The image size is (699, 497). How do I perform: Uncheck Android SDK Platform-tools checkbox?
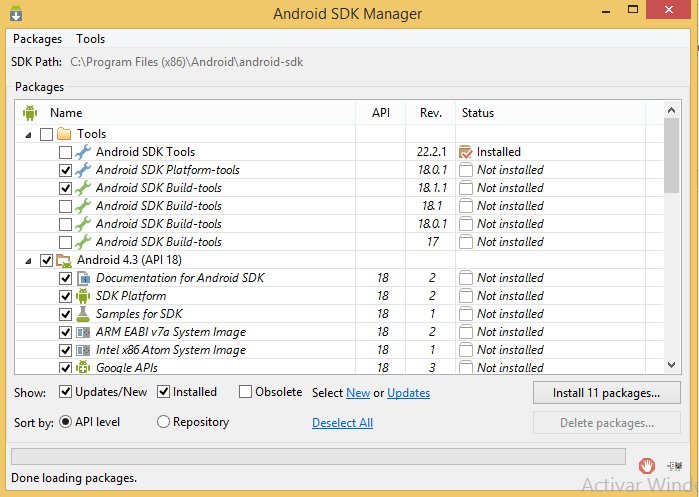coord(66,170)
